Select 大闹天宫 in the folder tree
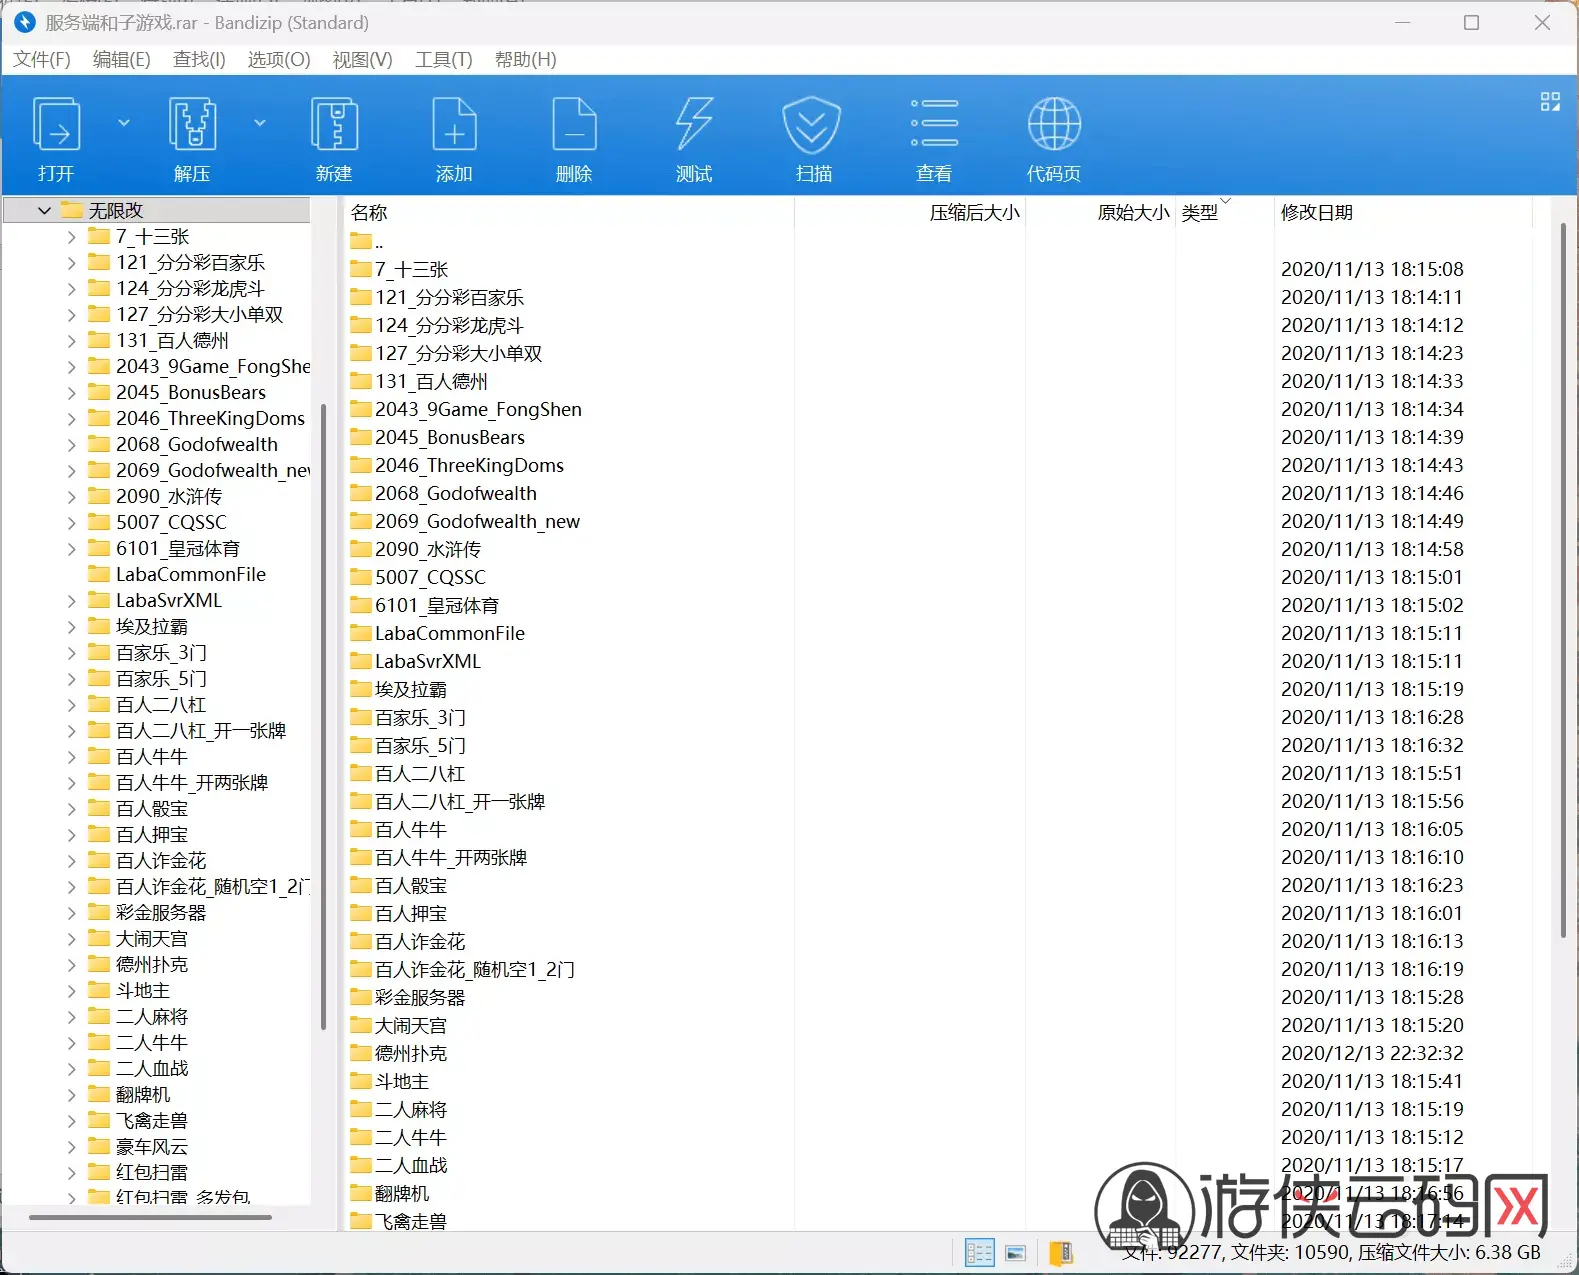Viewport: 1579px width, 1275px height. point(152,938)
